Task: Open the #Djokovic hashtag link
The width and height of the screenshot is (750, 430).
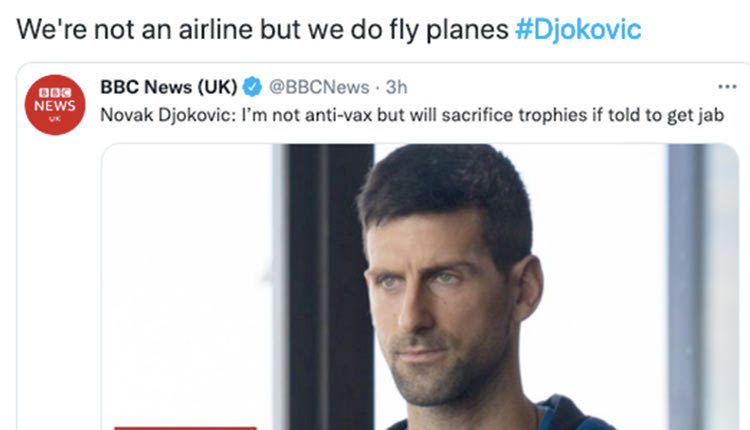Action: point(578,30)
